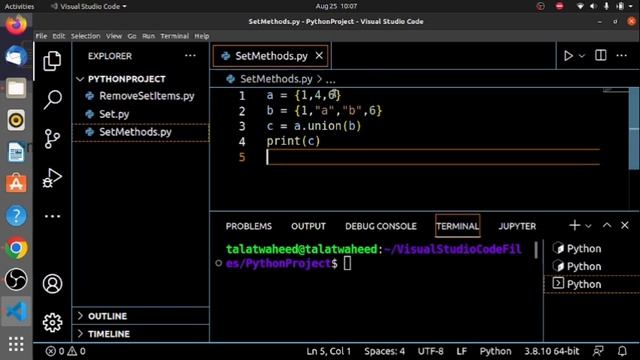Click the editor minimap scrollbar
This screenshot has width=640, height=360.
click(634, 128)
